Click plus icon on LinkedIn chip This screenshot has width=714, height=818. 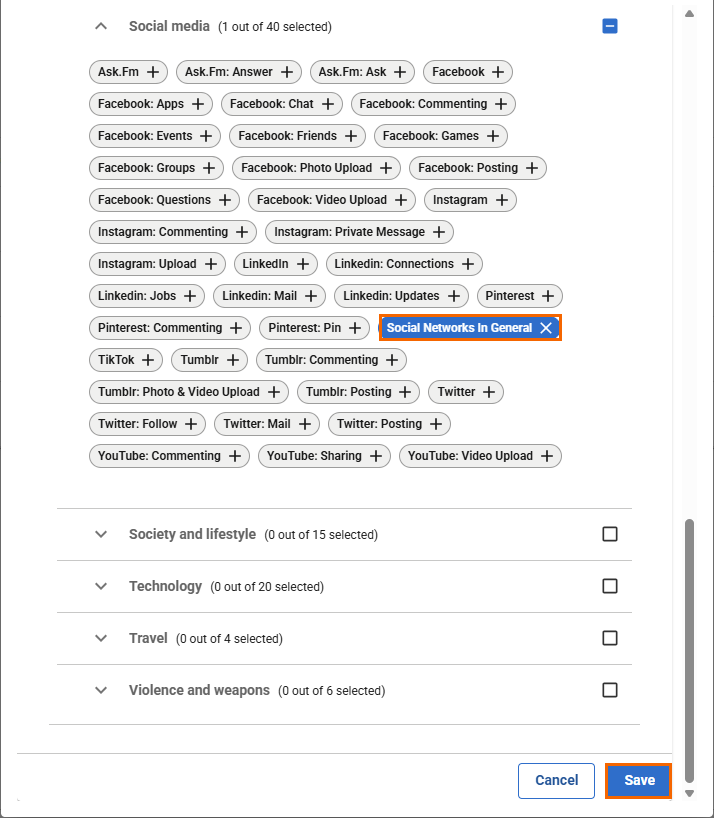[x=302, y=264]
